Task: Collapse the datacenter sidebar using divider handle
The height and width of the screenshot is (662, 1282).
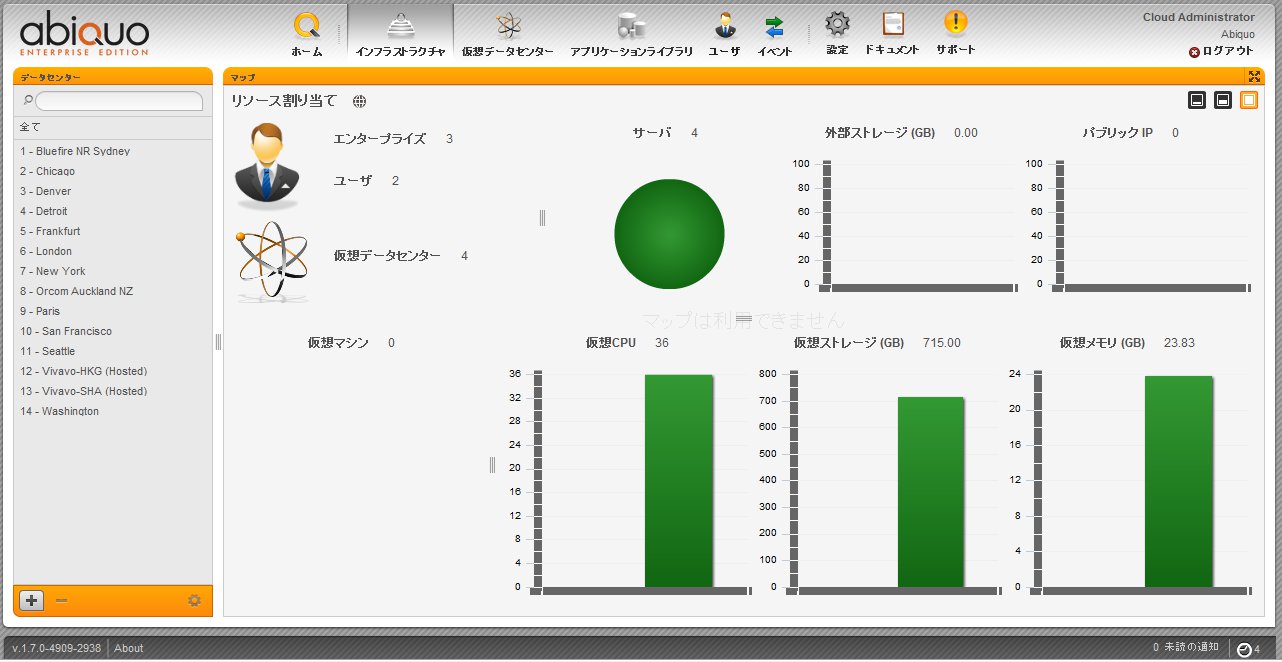Action: (x=218, y=342)
